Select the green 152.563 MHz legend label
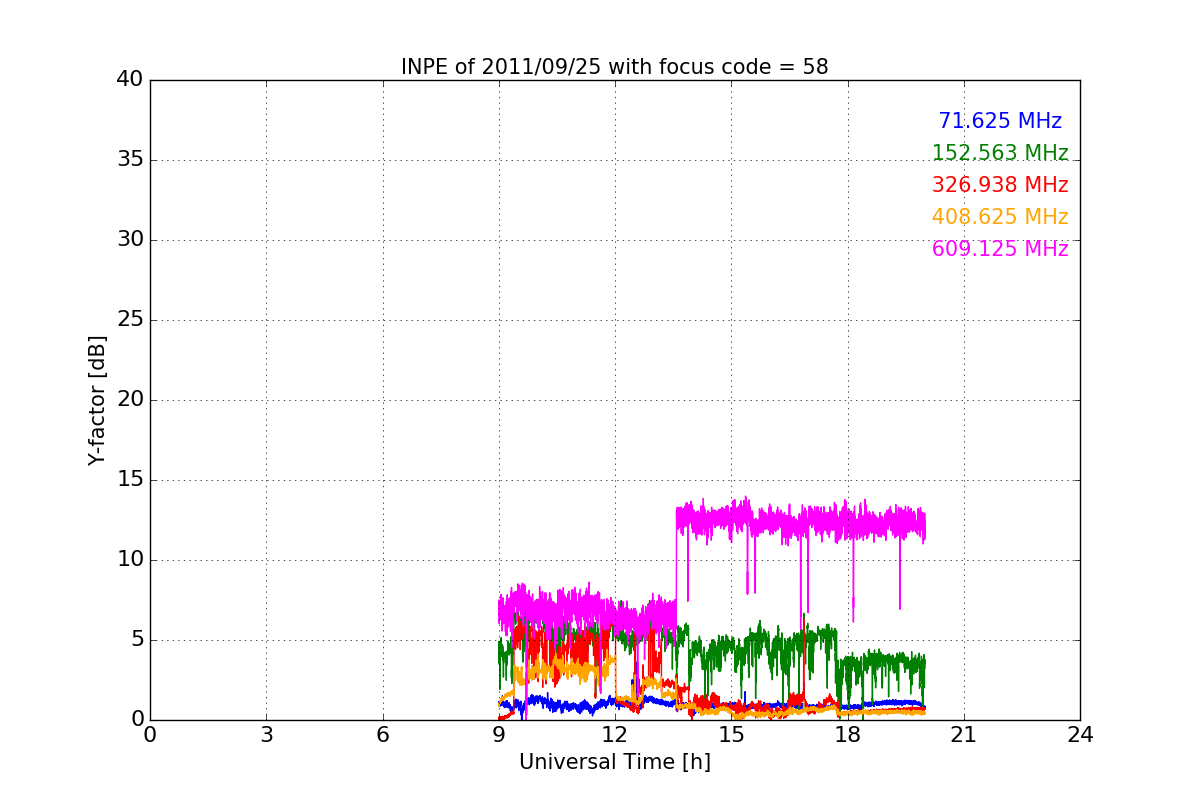Image resolution: width=1200 pixels, height=800 pixels. tap(1000, 153)
